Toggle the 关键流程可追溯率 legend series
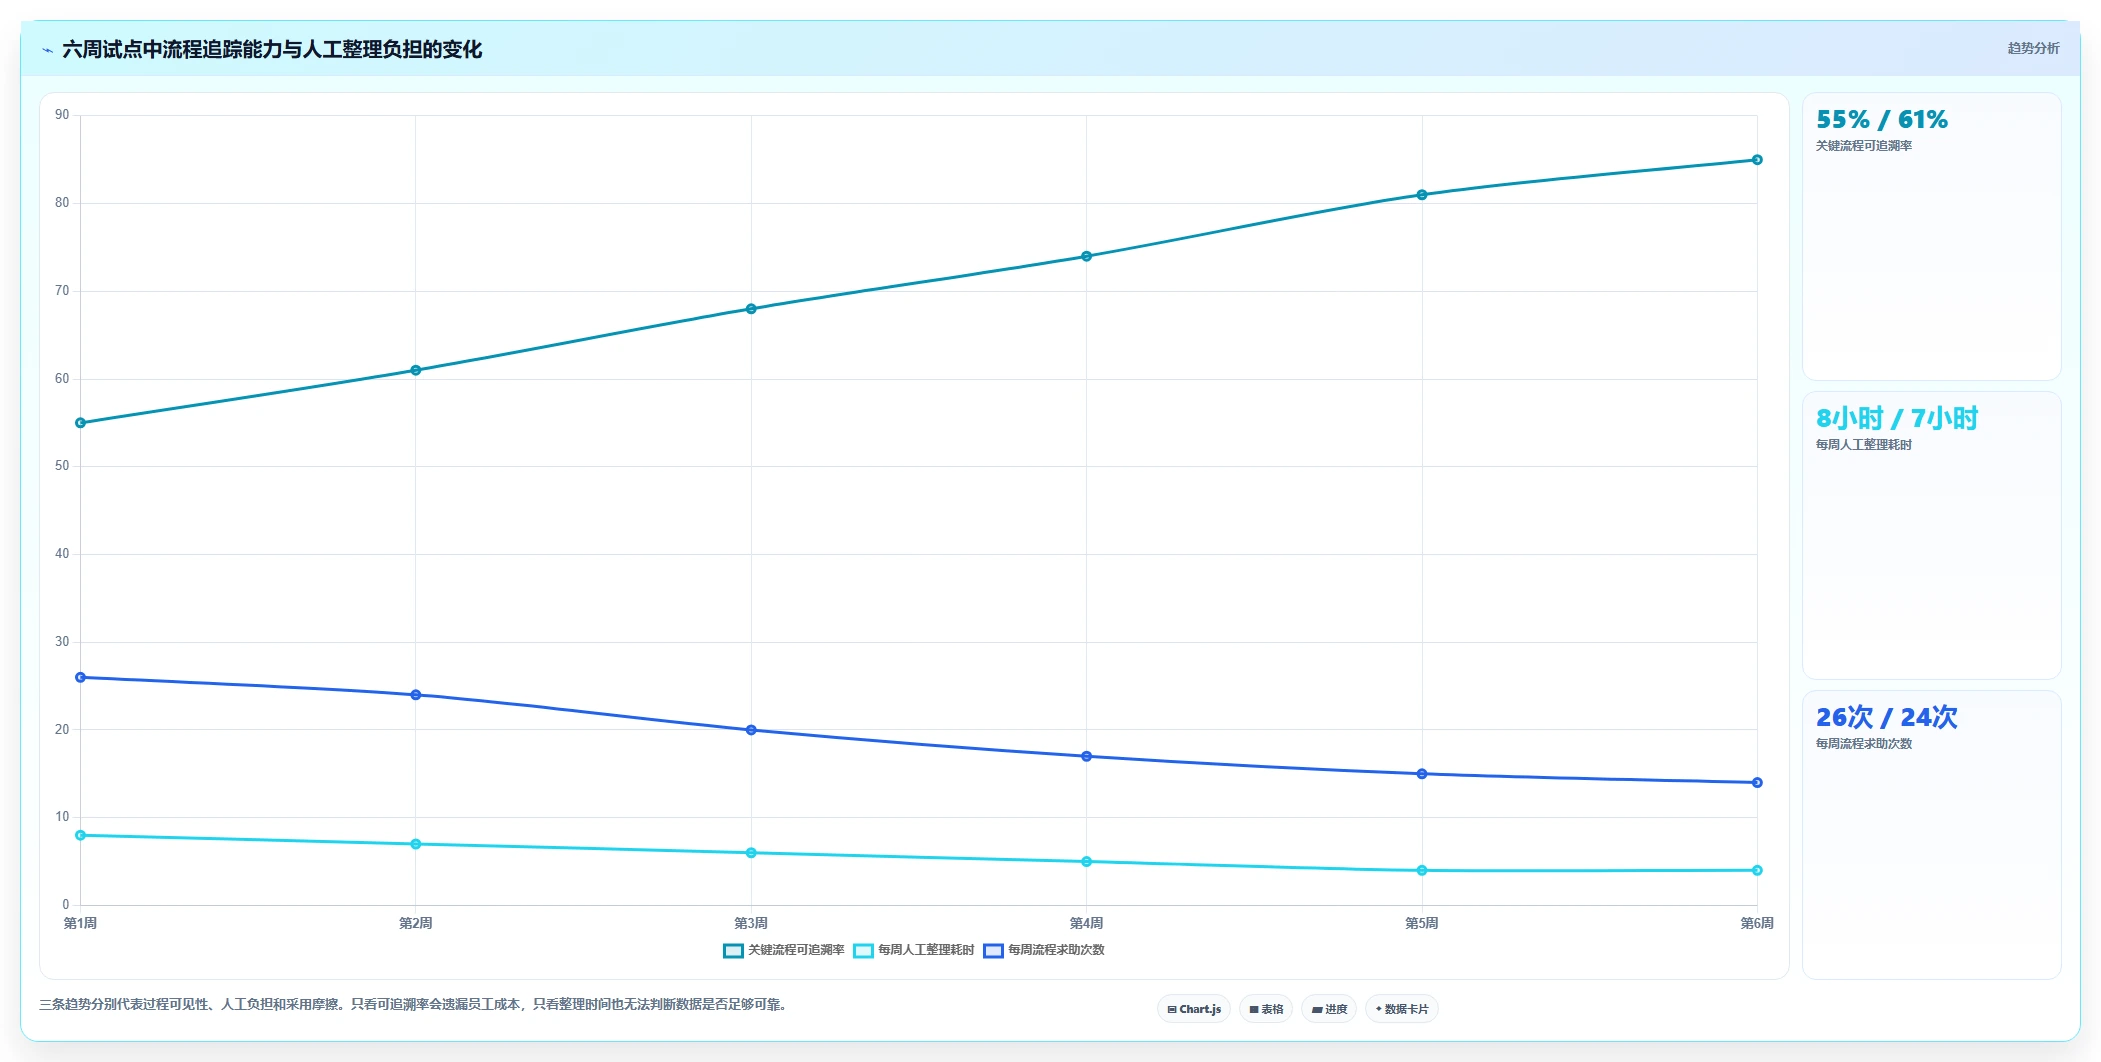 [x=784, y=950]
